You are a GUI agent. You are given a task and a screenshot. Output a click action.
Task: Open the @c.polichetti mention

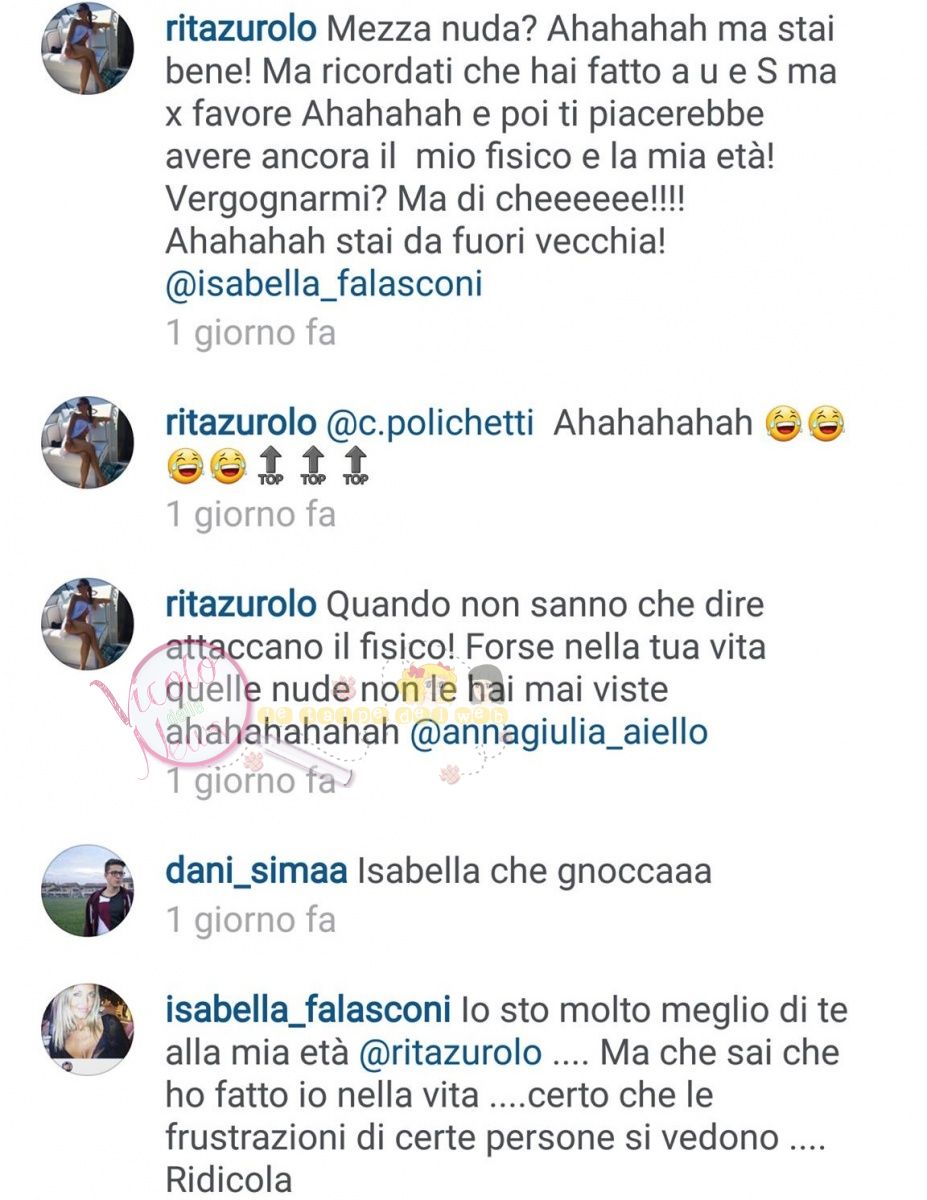(x=429, y=424)
